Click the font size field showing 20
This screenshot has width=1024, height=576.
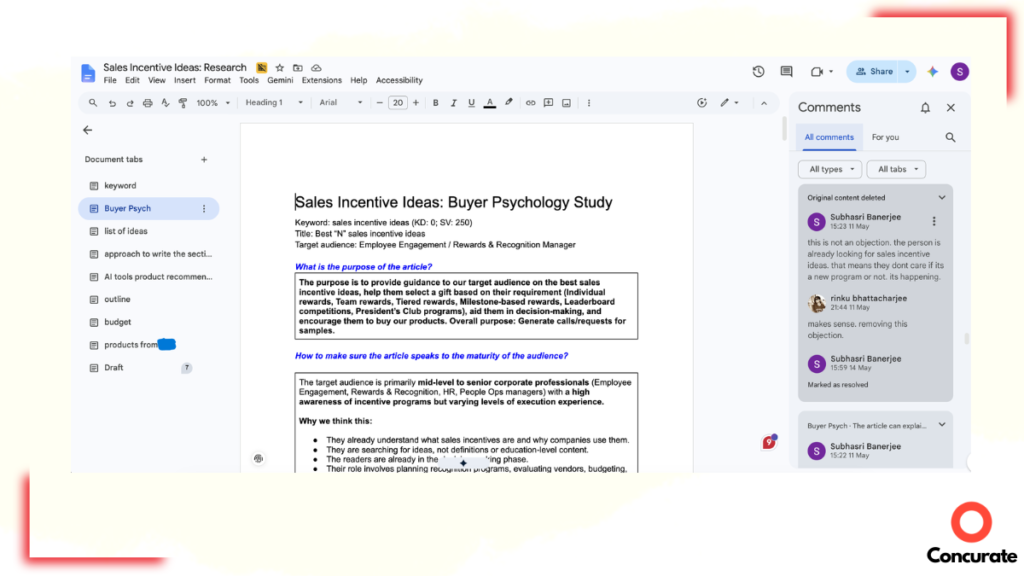[x=397, y=103]
